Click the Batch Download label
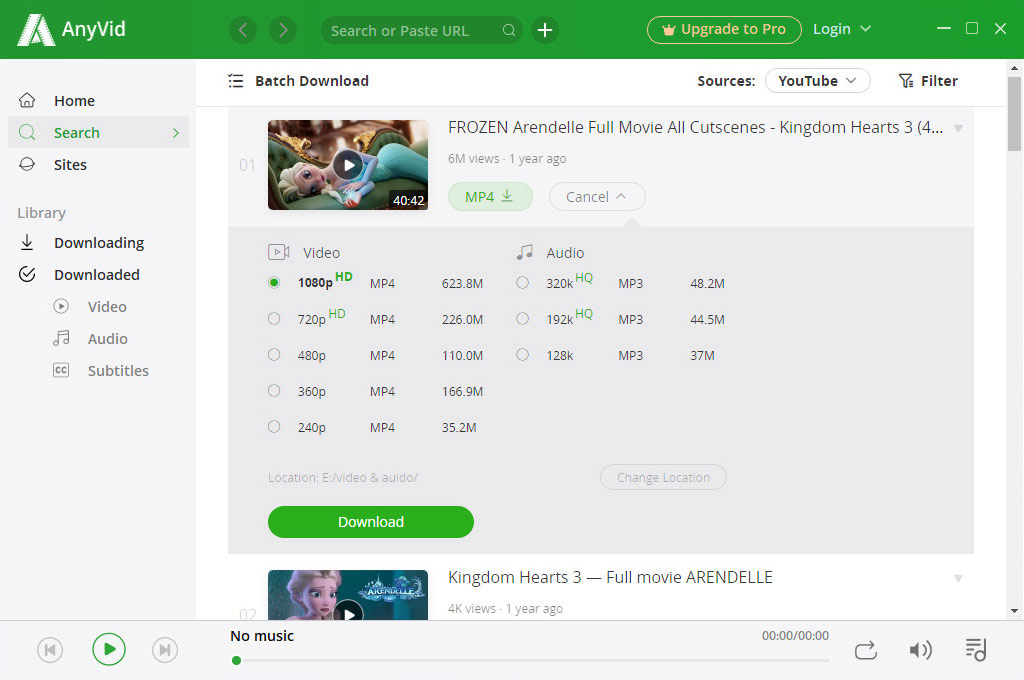The image size is (1024, 680). pos(312,81)
